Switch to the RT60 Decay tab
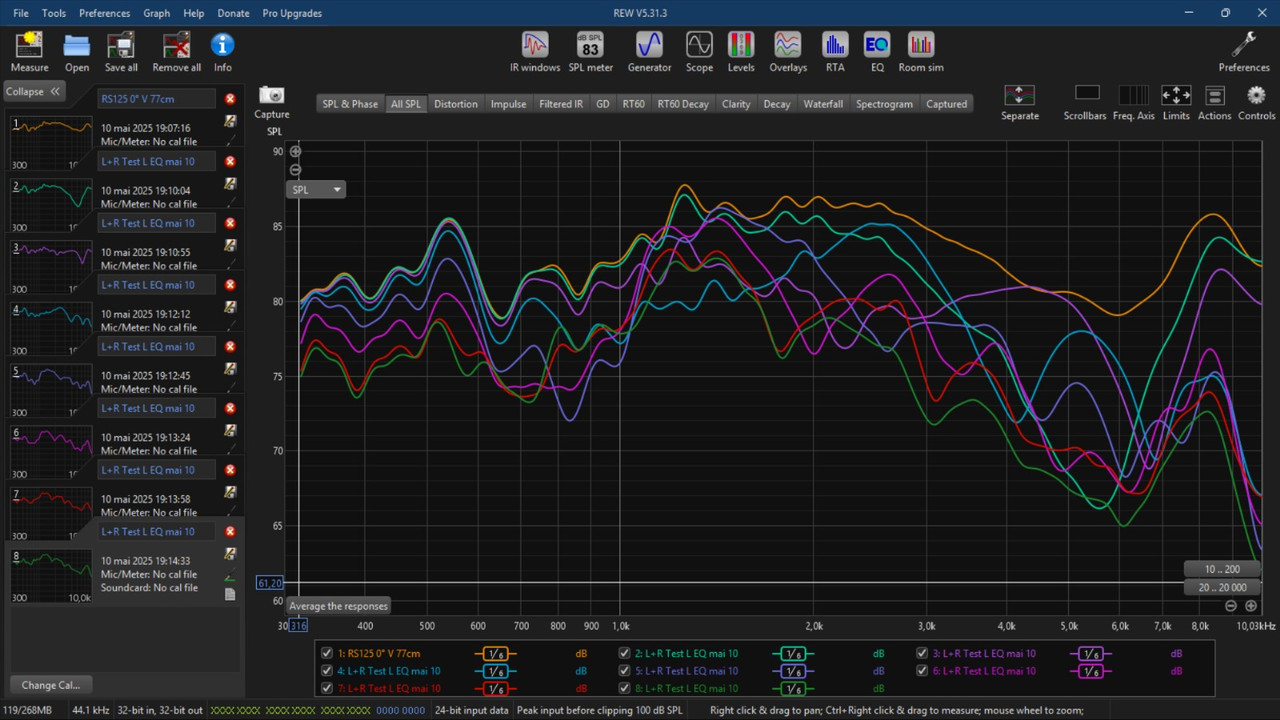Image resolution: width=1280 pixels, height=720 pixels. click(683, 104)
